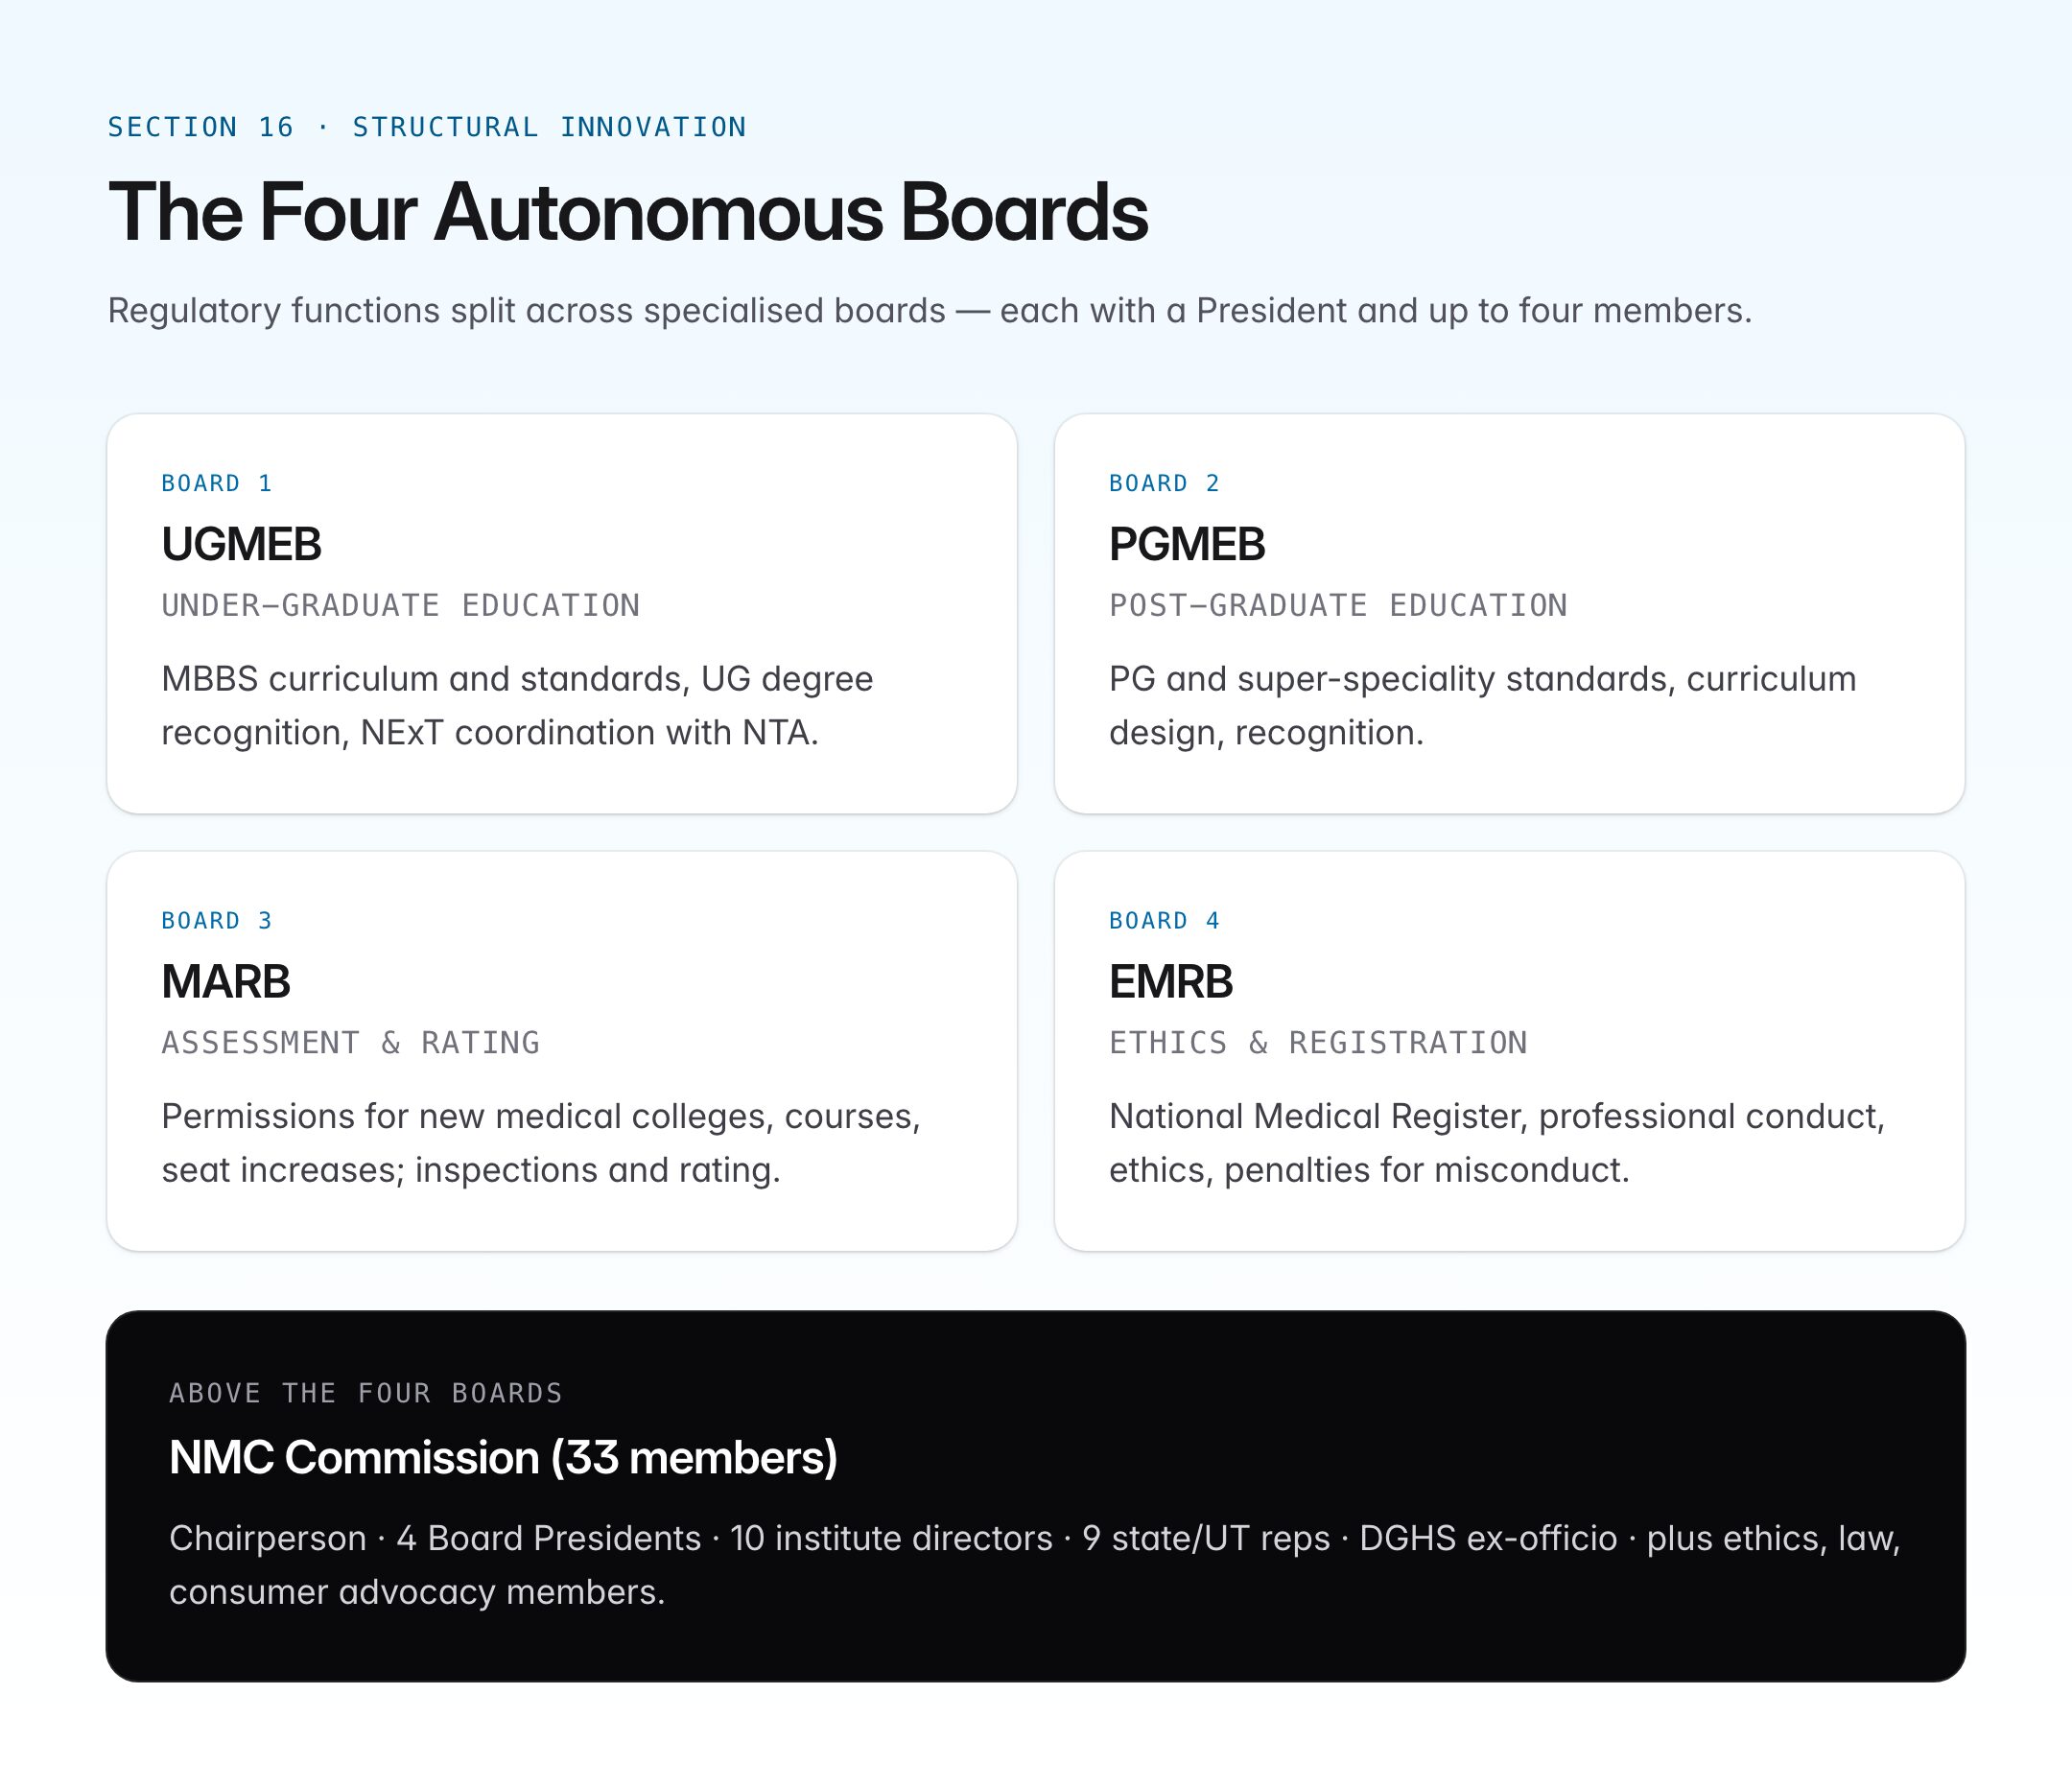Click the National Medical Register description
The height and width of the screenshot is (1788, 2072).
click(1497, 1142)
